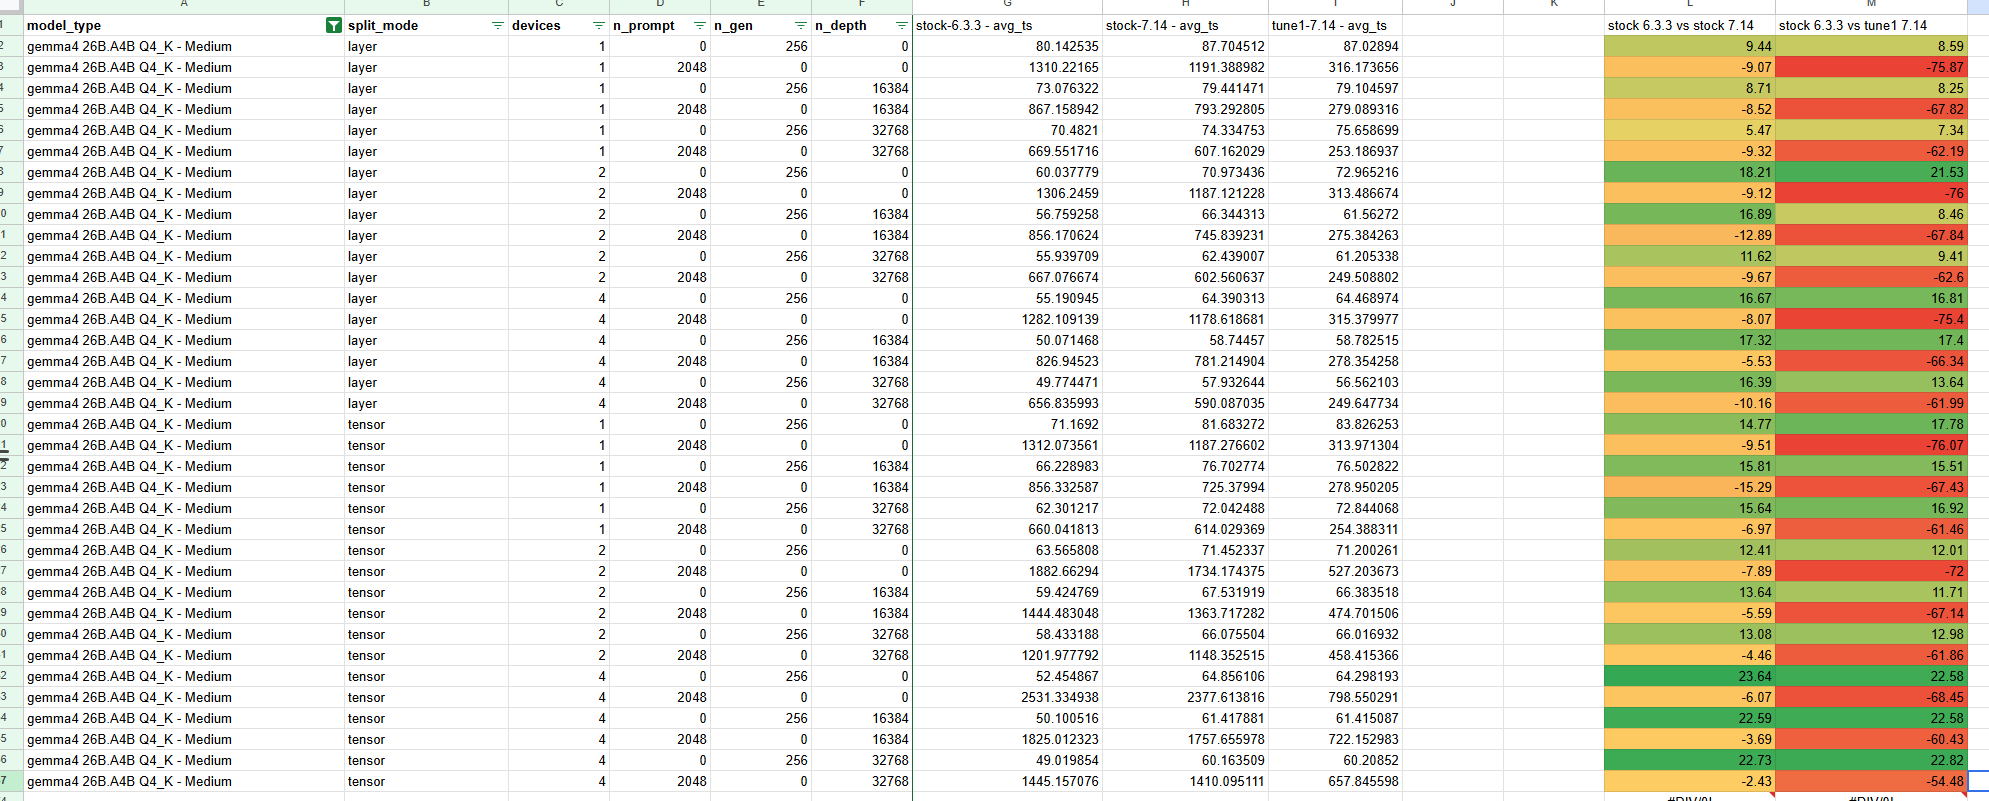The image size is (1989, 801).
Task: Select the cell with value 79.441471
Action: (x=1185, y=88)
